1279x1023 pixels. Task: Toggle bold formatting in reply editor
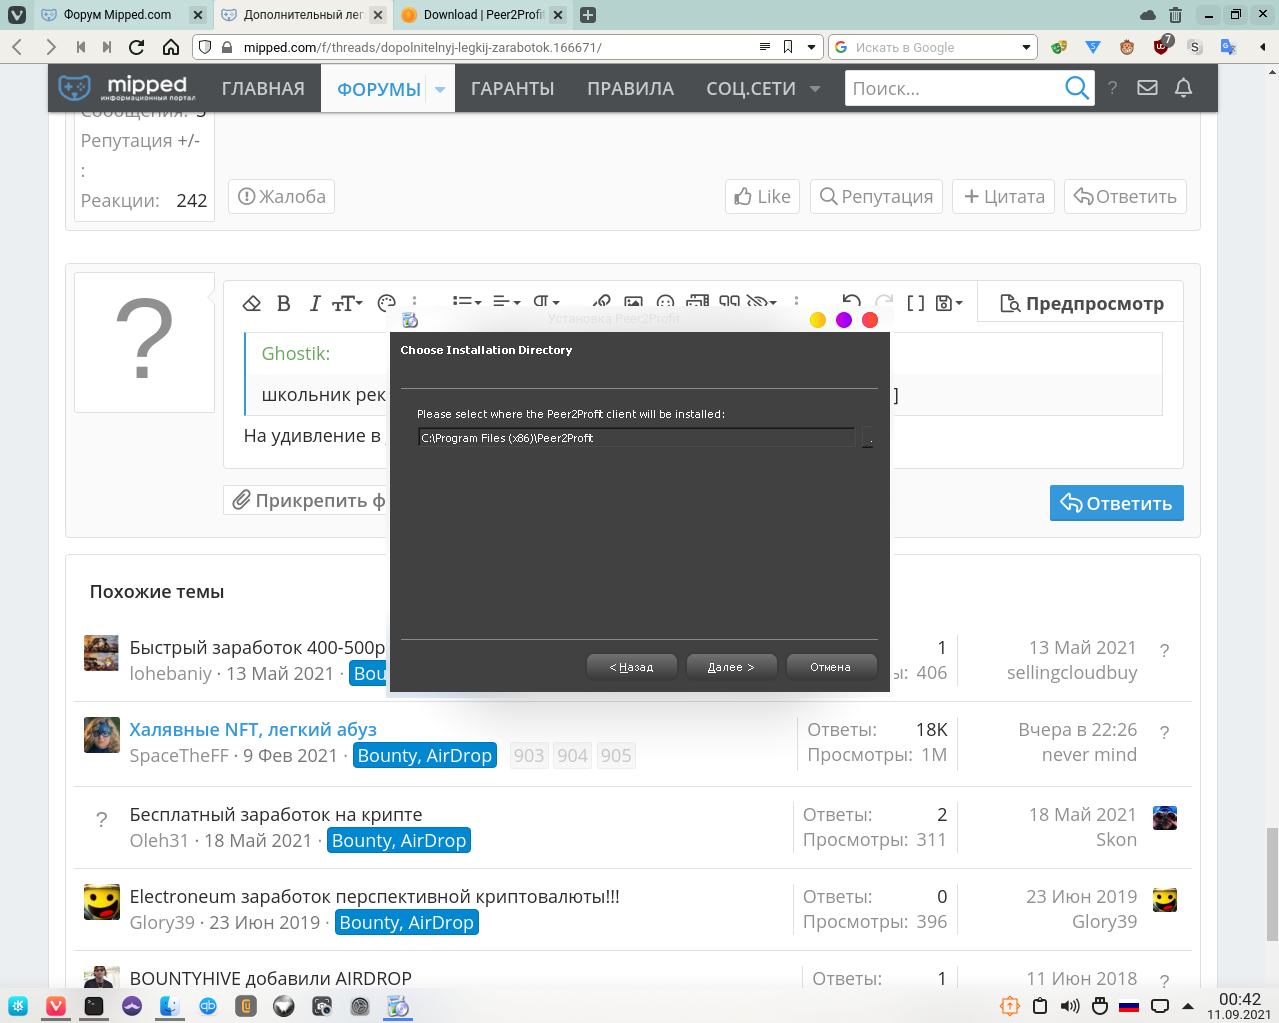tap(284, 303)
